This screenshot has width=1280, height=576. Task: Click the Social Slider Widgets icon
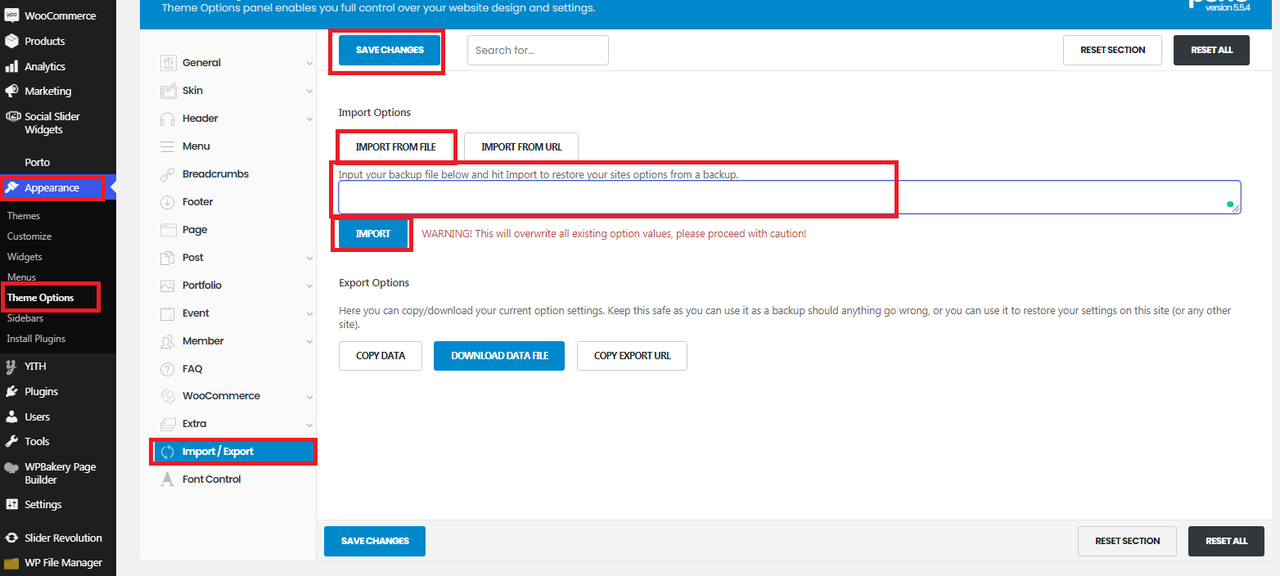coord(12,116)
